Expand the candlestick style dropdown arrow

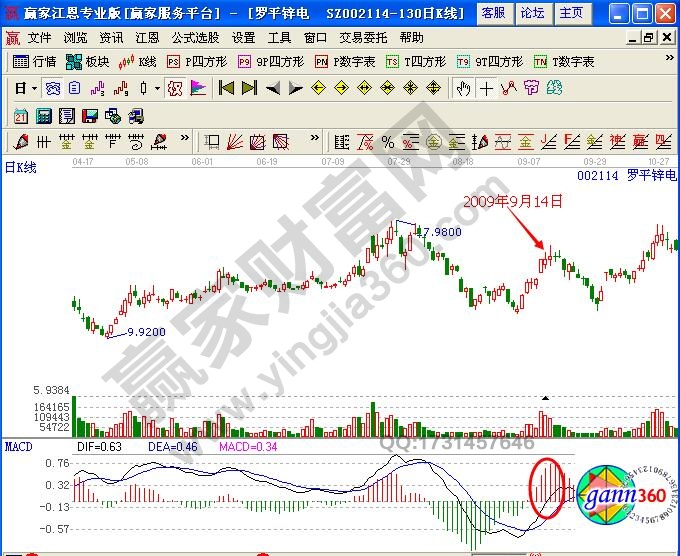(x=157, y=88)
